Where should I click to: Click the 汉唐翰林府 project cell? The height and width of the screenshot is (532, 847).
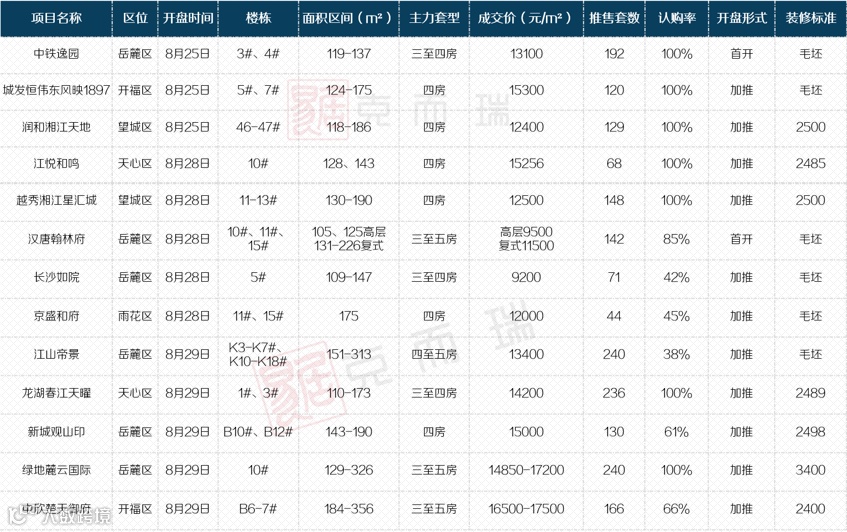(57, 239)
